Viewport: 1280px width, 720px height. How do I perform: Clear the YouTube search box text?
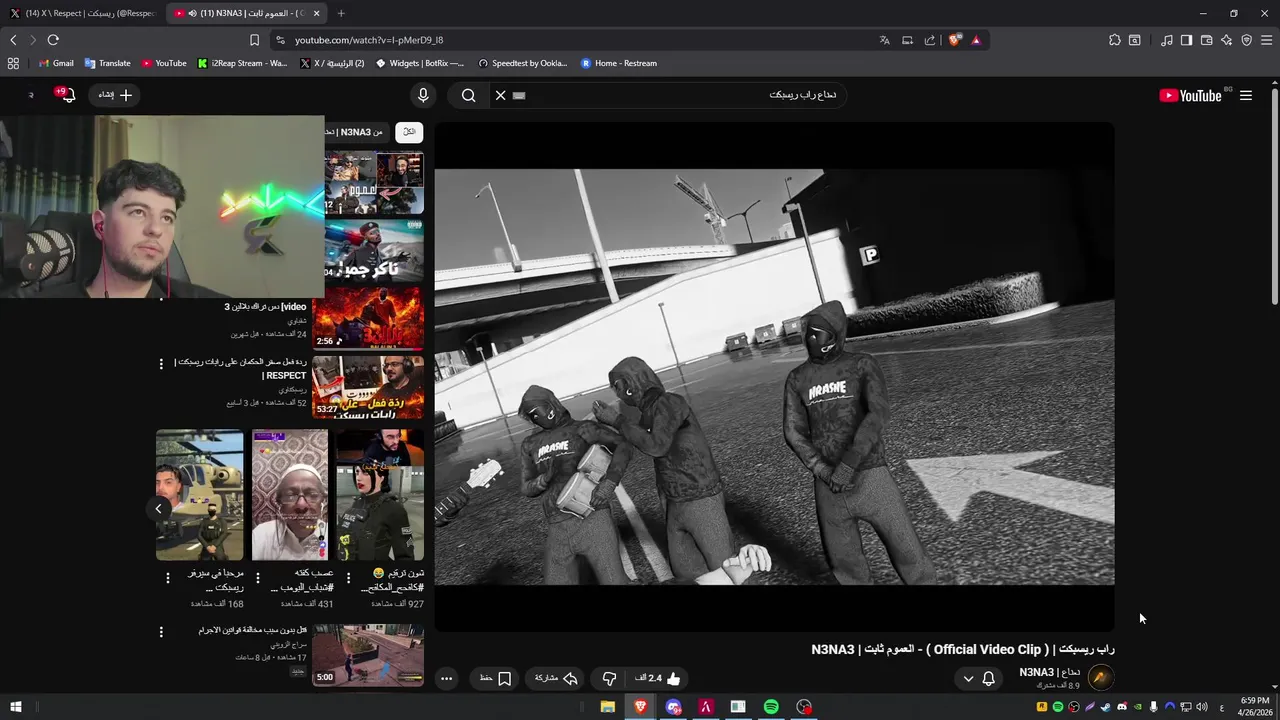point(501,95)
